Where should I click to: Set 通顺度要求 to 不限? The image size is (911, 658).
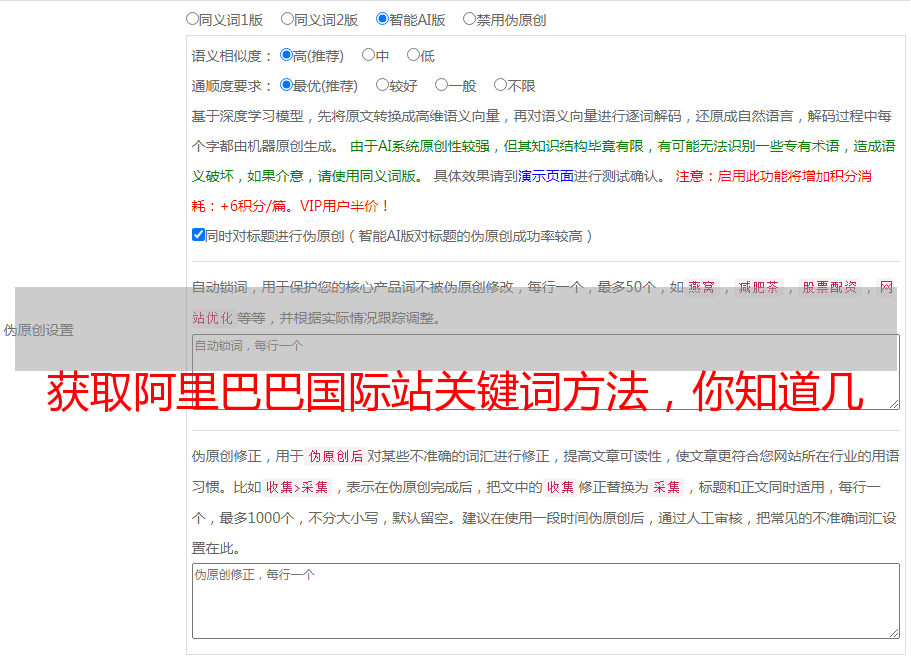click(x=500, y=85)
